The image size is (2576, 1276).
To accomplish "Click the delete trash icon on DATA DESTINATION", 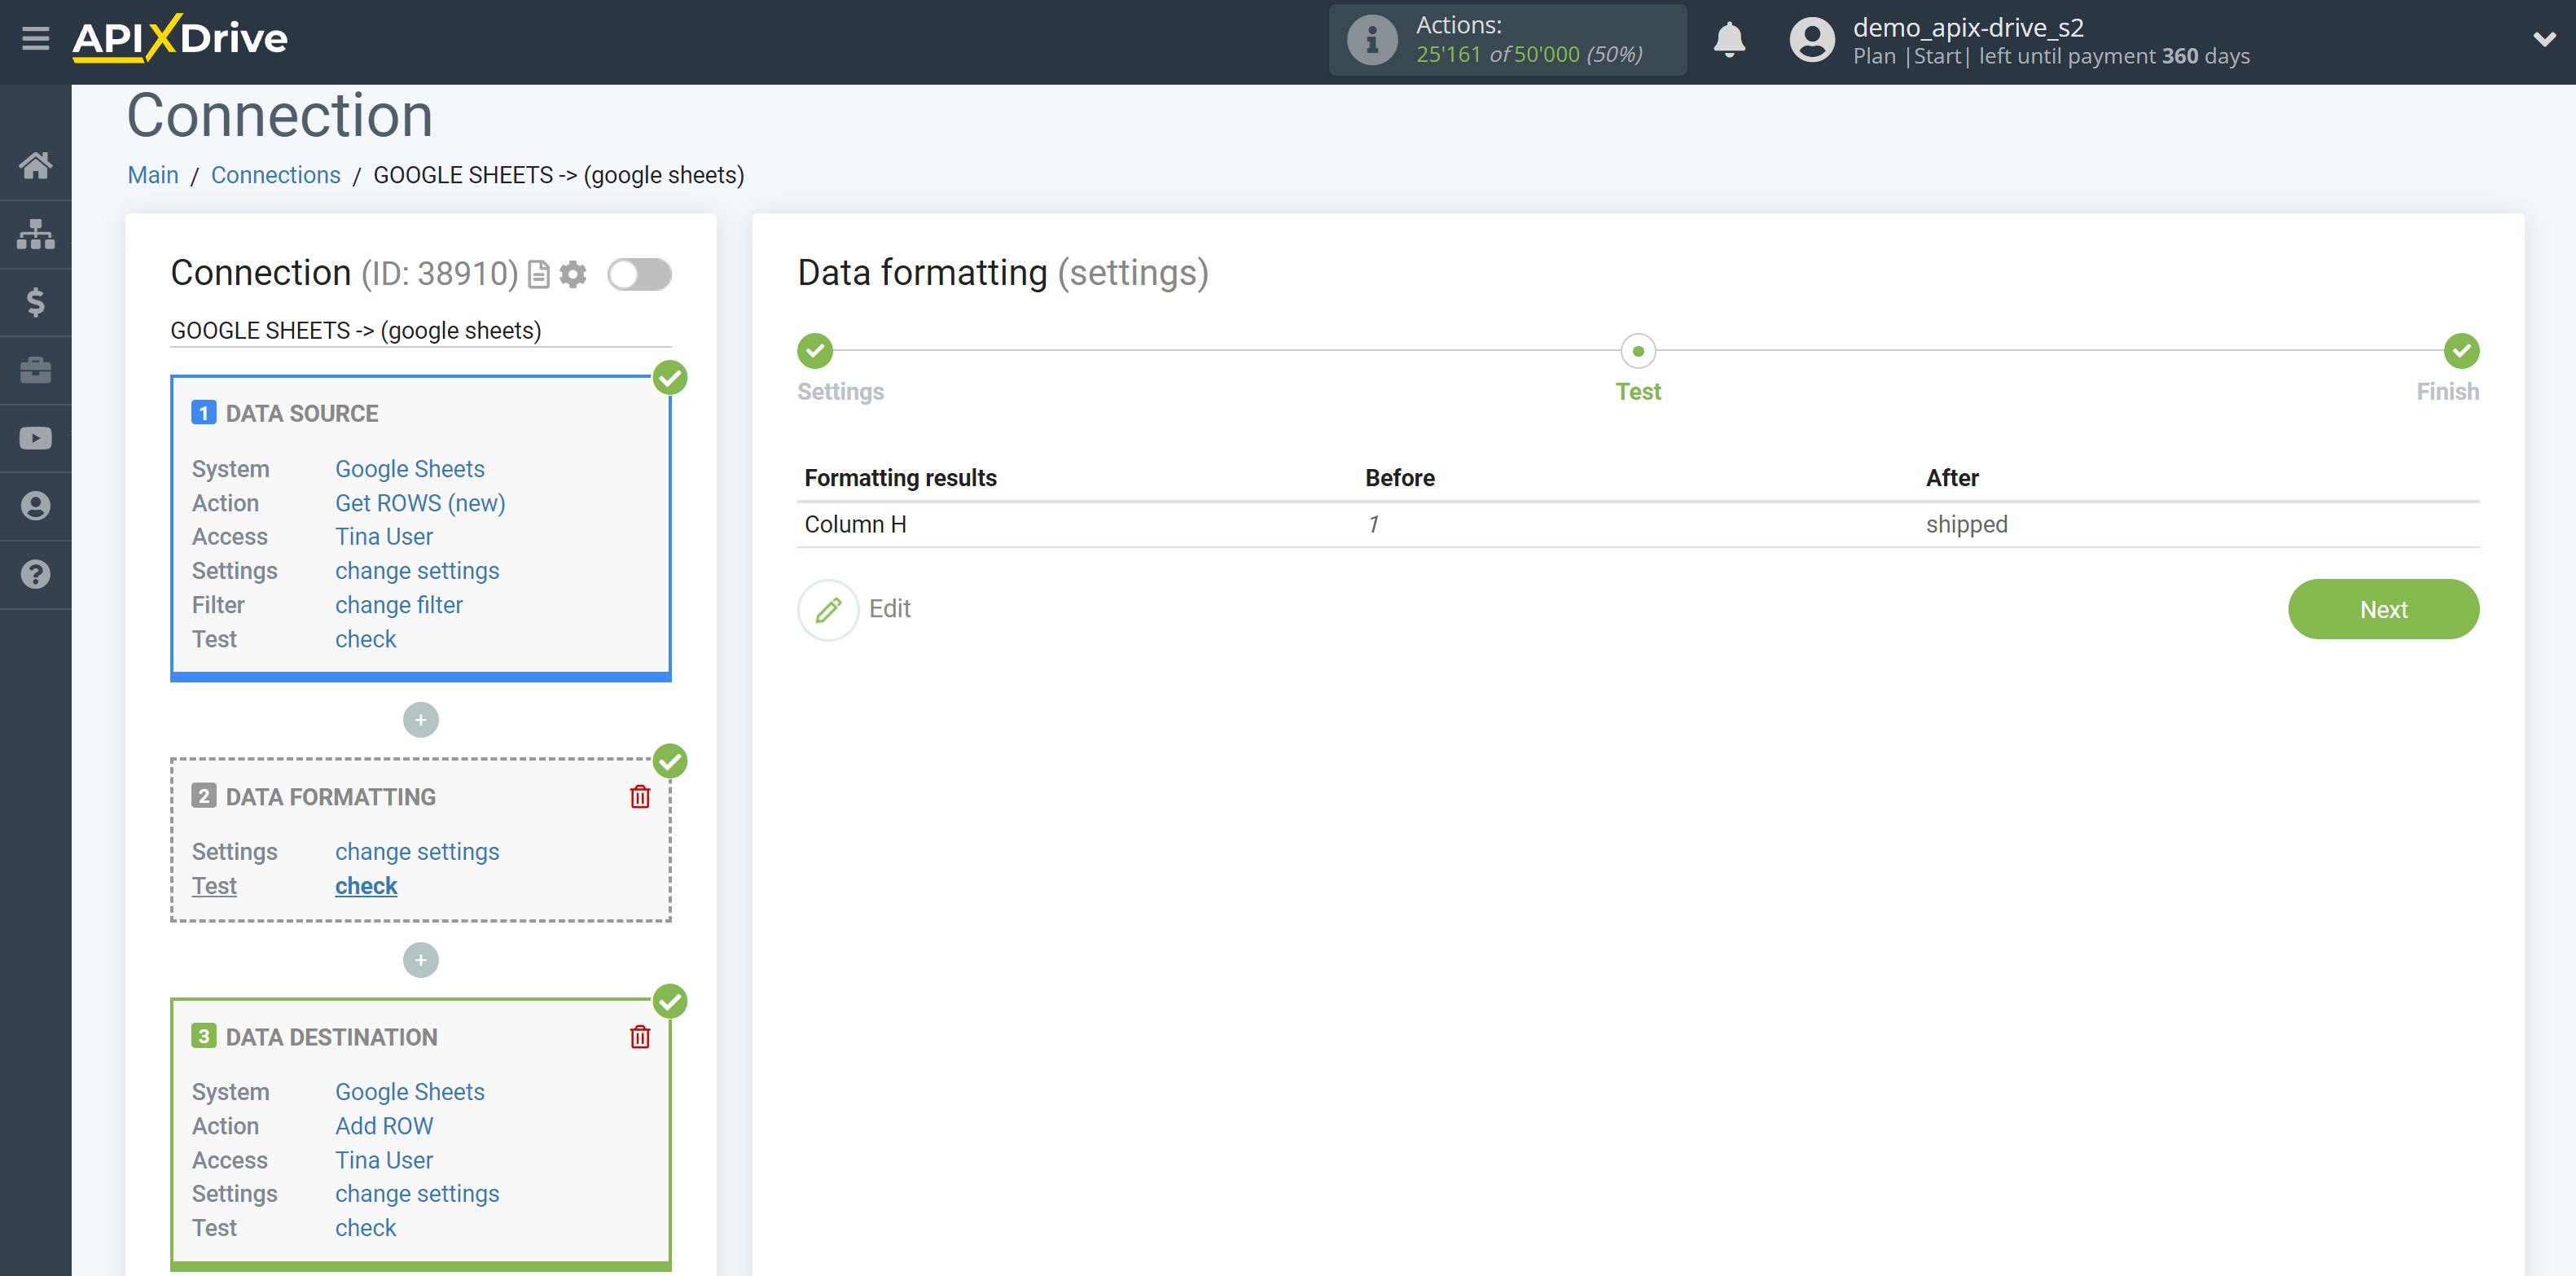I will [641, 1037].
